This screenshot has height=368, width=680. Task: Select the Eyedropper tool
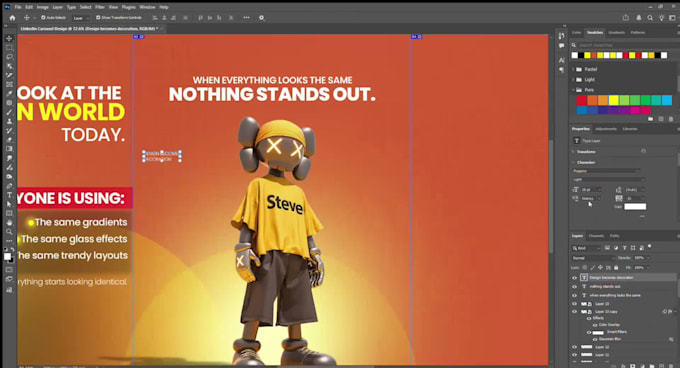[9, 94]
